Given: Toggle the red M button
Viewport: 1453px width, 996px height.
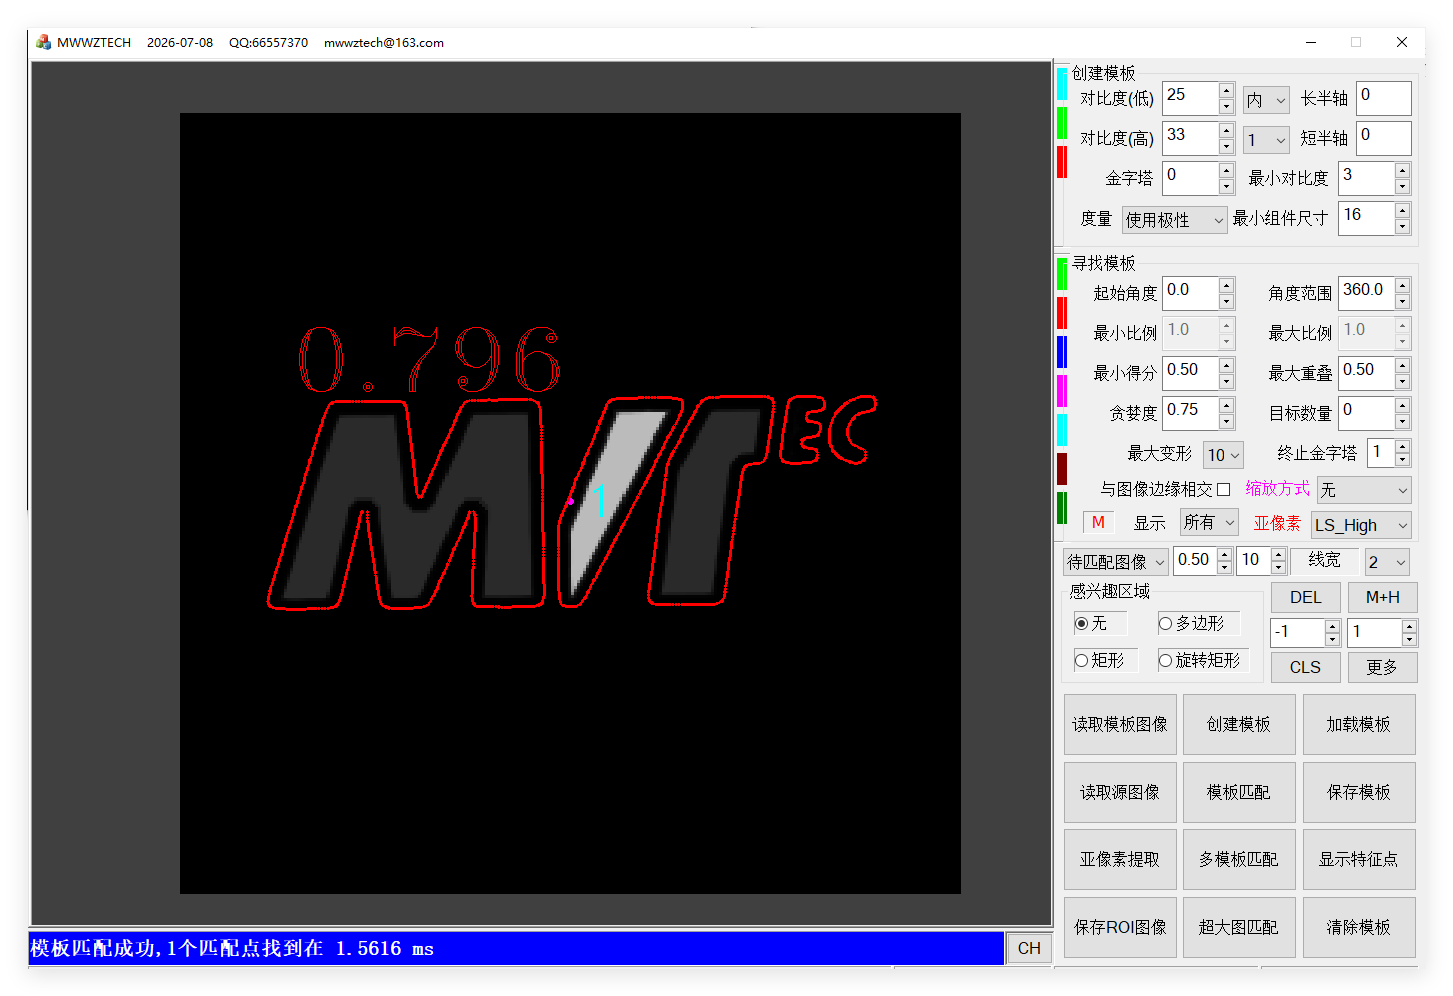Looking at the screenshot, I should (x=1098, y=522).
